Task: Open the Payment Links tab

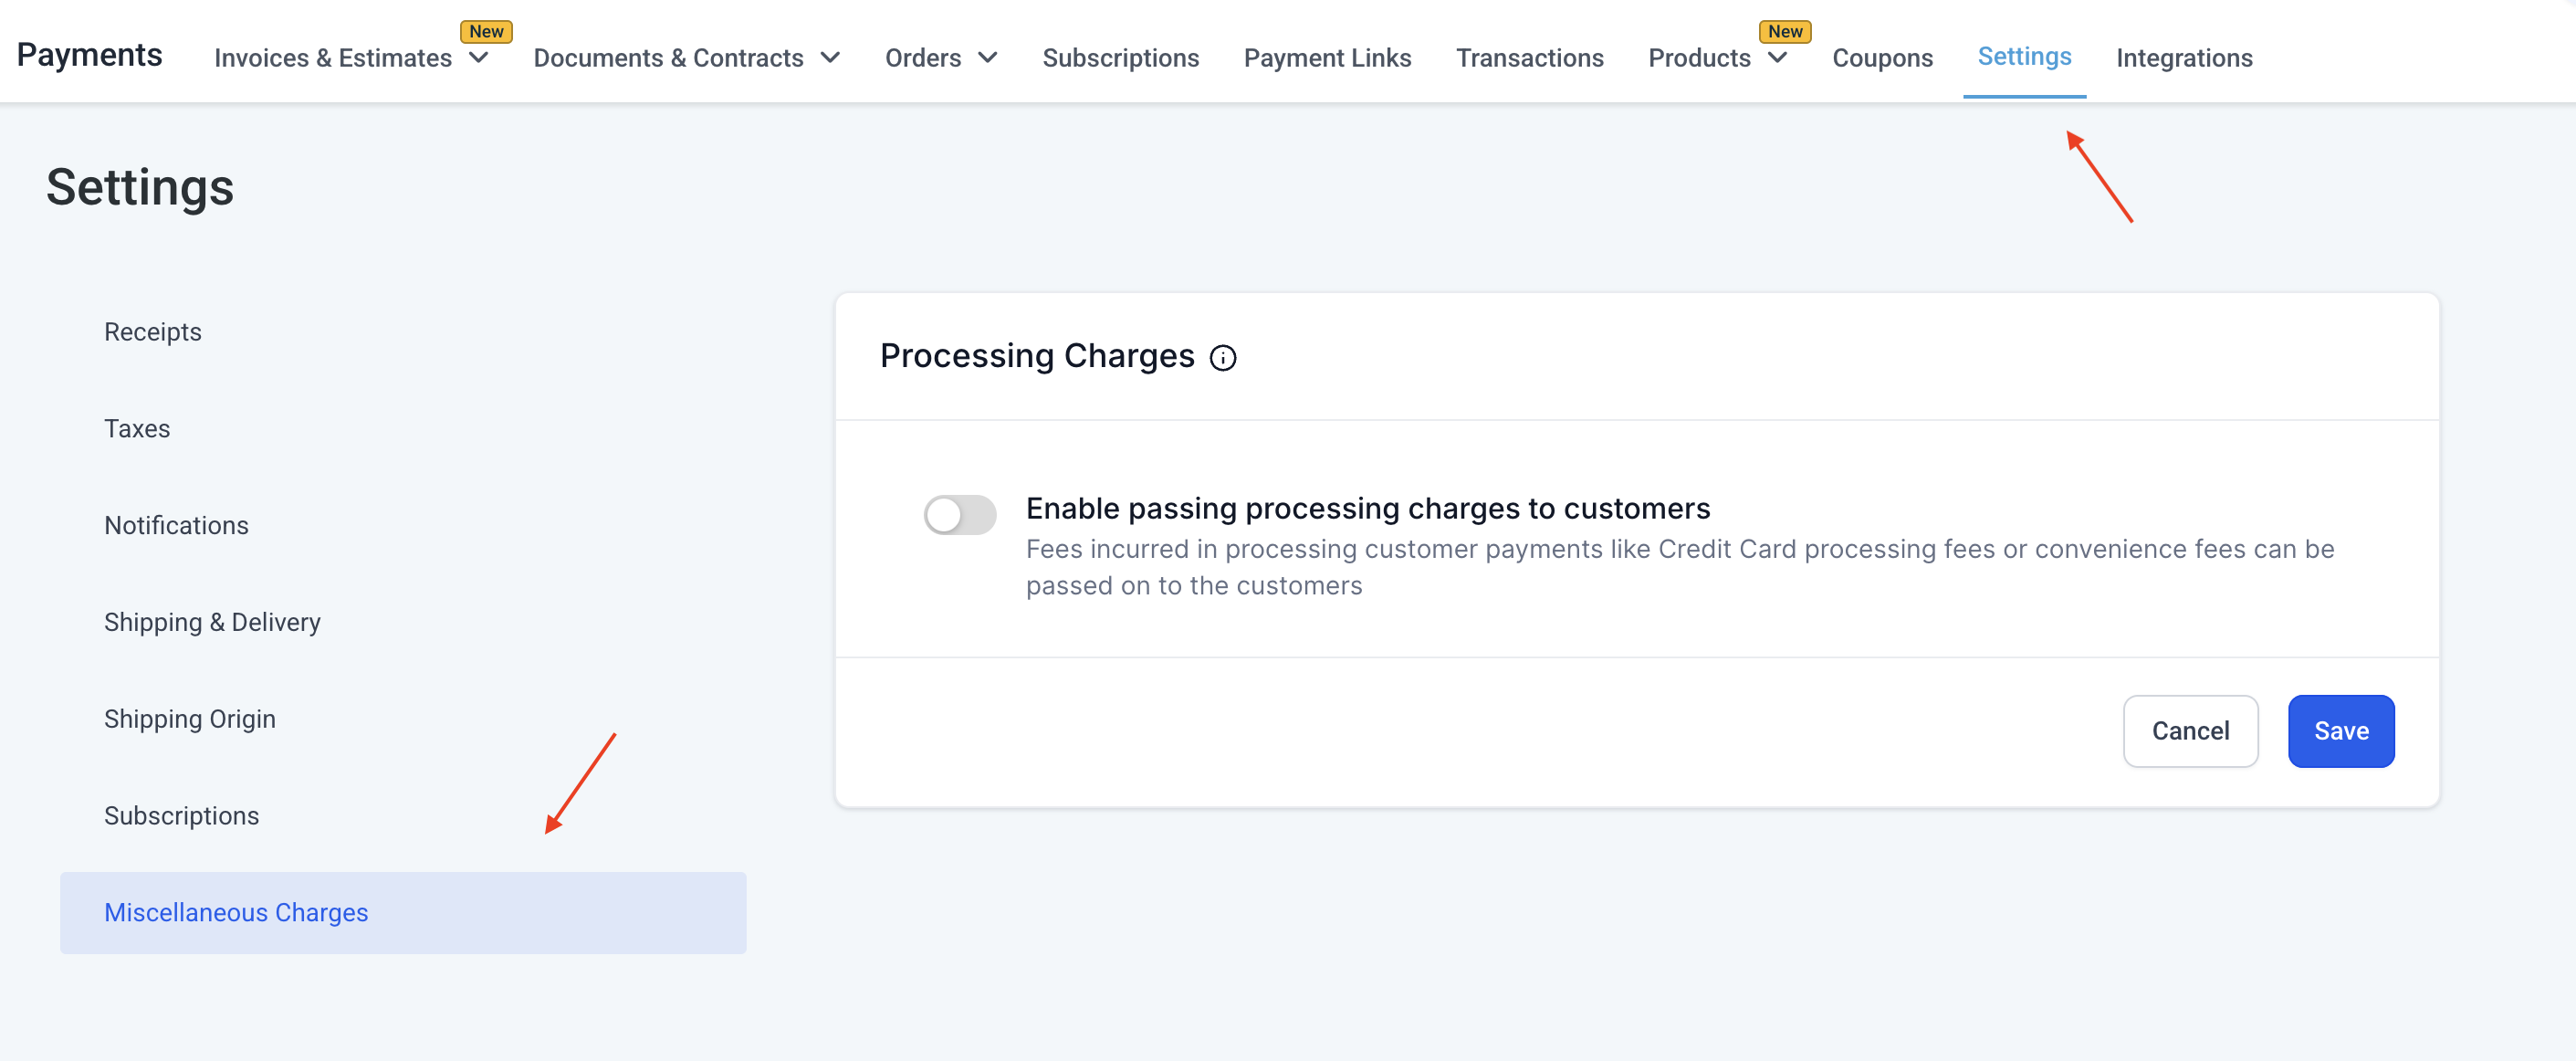Action: coord(1327,58)
